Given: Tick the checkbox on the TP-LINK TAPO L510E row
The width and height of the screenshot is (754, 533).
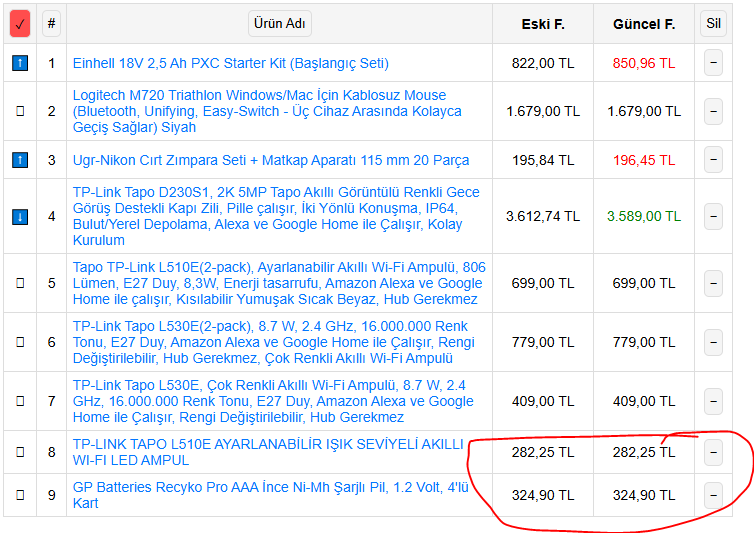Looking at the screenshot, I should tap(20, 452).
